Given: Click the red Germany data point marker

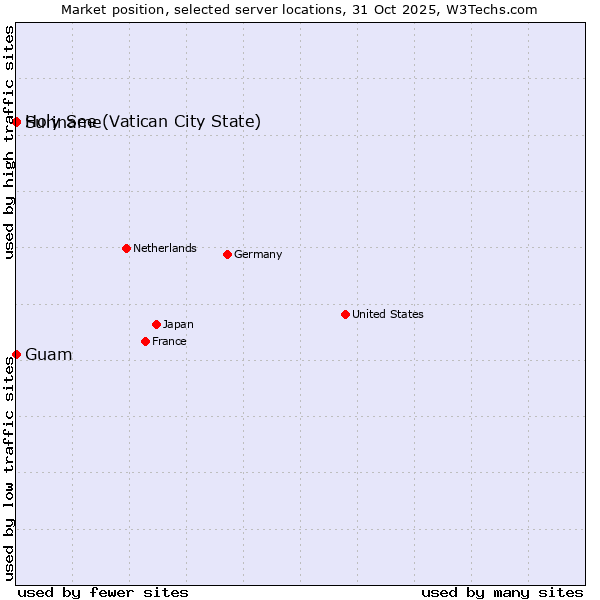Looking at the screenshot, I should pos(227,254).
